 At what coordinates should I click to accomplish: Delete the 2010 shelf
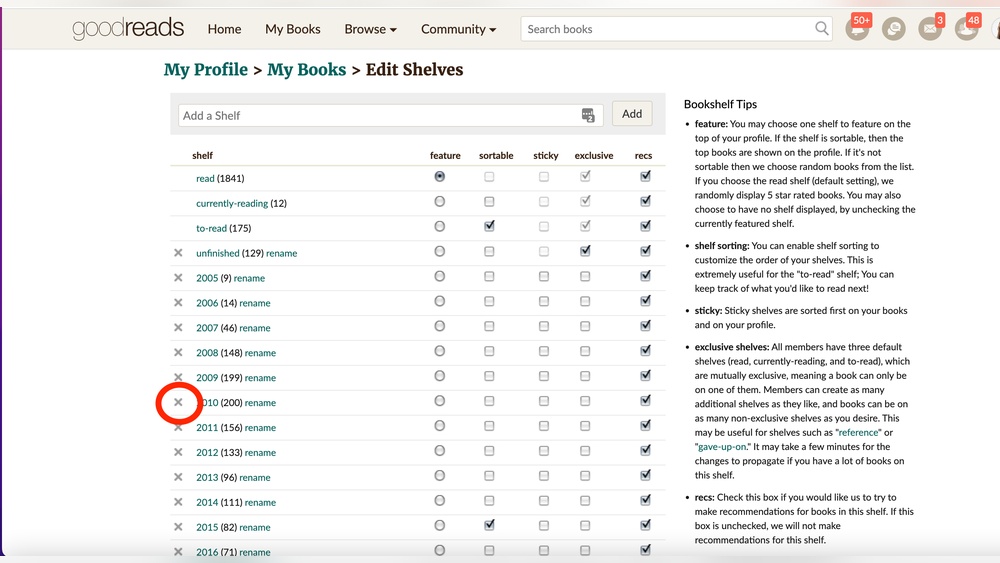(179, 402)
